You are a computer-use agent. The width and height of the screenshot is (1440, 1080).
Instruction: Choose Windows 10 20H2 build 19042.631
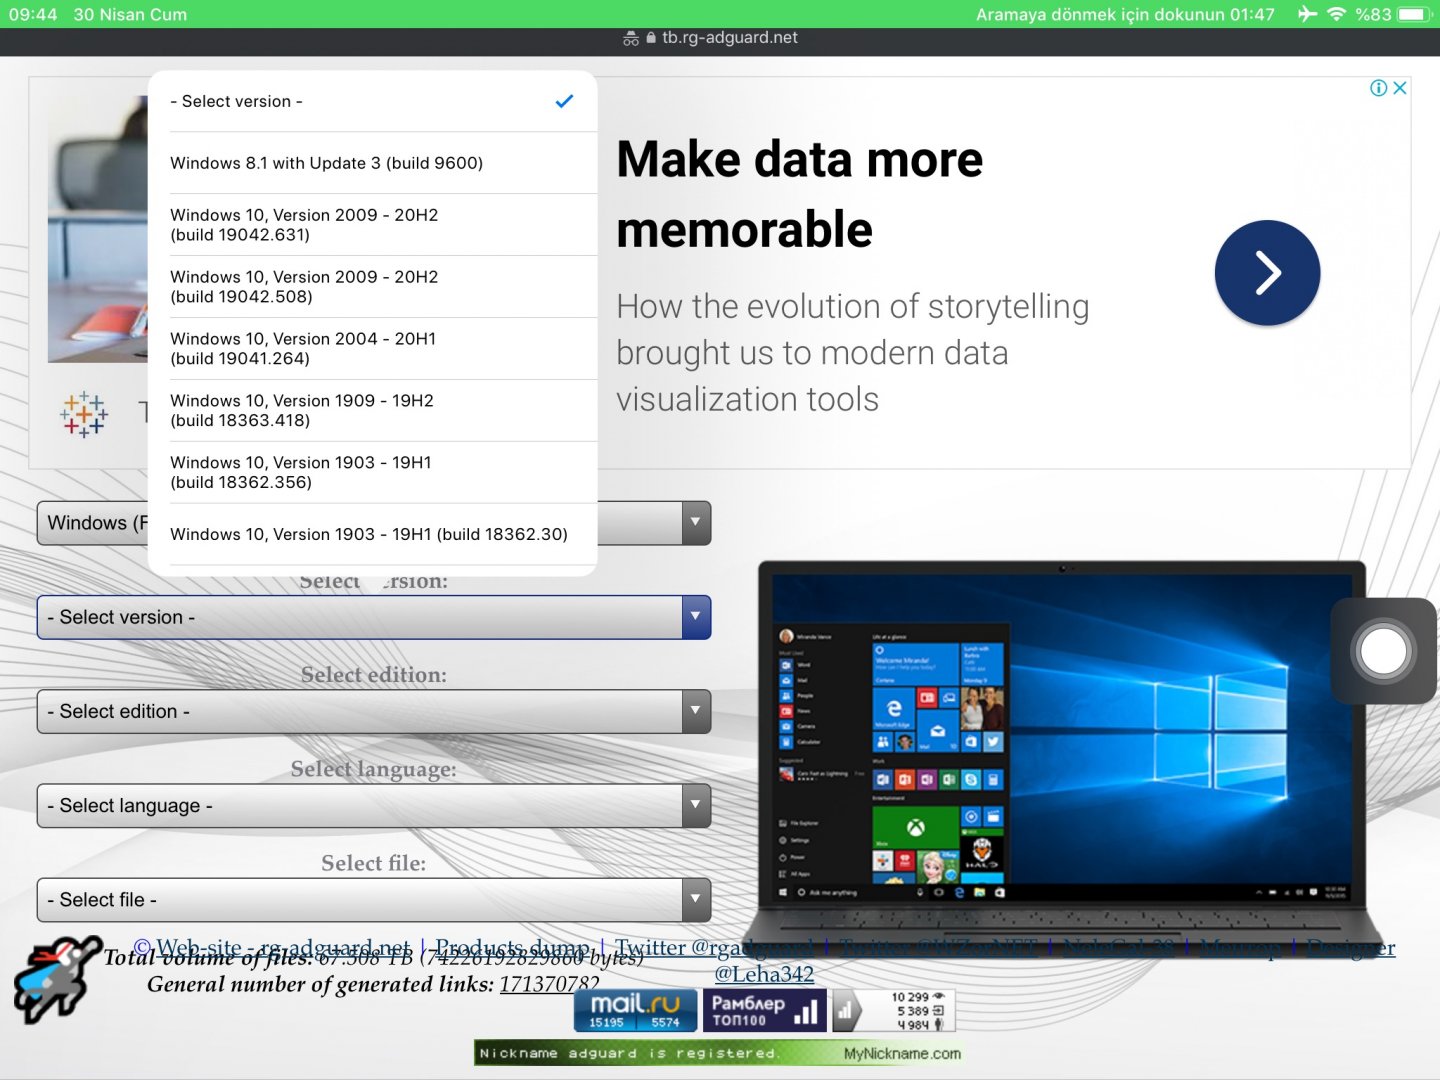point(372,225)
